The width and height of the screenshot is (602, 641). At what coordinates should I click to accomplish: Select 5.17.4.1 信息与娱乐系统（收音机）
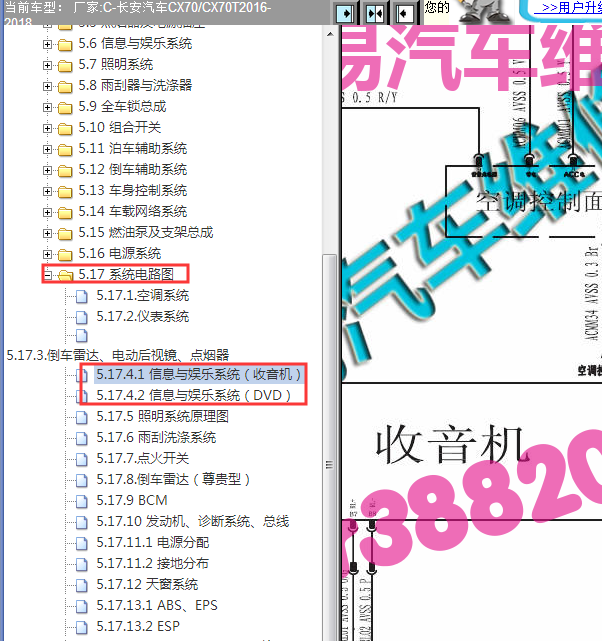199,374
